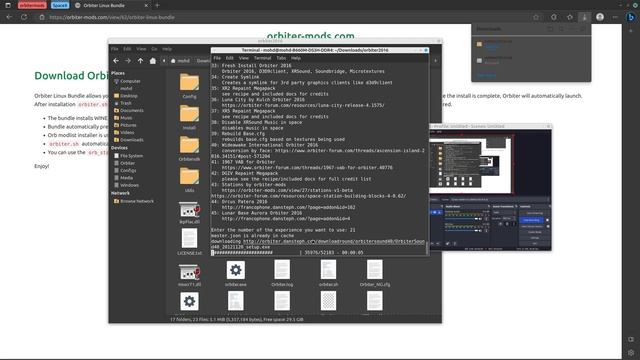This screenshot has width=640, height=360.
Task: Open Browse Network in sidebar
Action: [x=134, y=201]
